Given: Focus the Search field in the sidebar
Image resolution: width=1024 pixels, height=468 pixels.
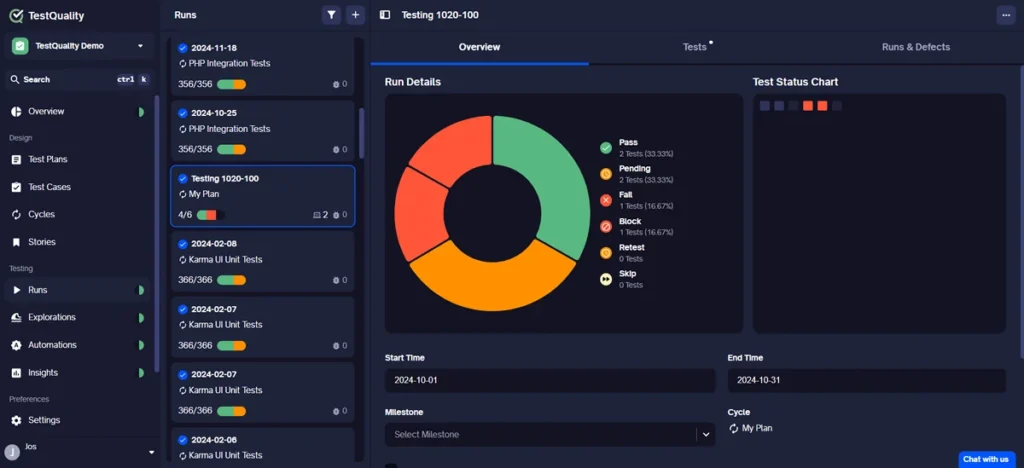Looking at the screenshot, I should click(79, 80).
